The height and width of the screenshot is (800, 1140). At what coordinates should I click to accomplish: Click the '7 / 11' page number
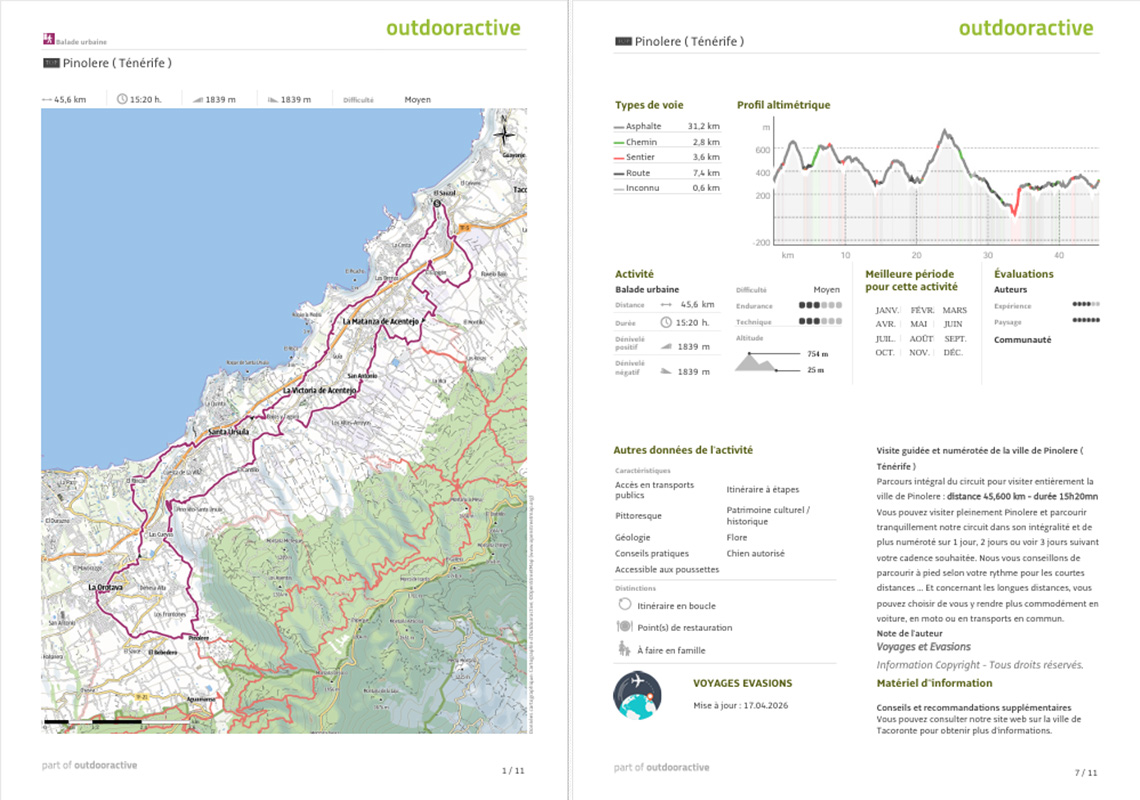click(1086, 773)
